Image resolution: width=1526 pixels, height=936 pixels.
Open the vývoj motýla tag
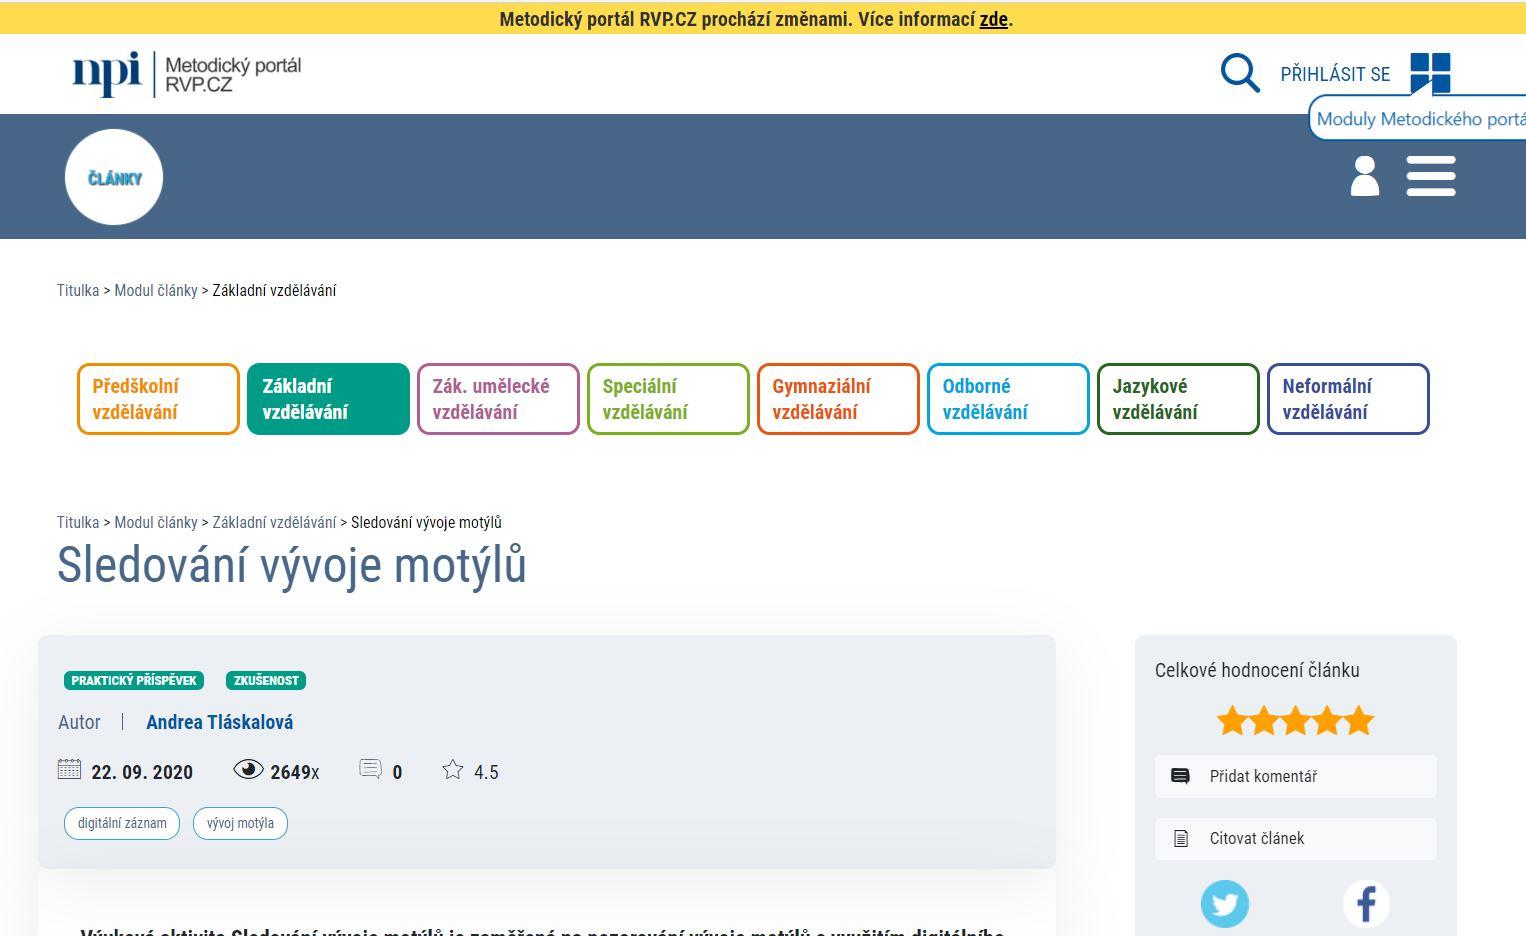click(240, 823)
